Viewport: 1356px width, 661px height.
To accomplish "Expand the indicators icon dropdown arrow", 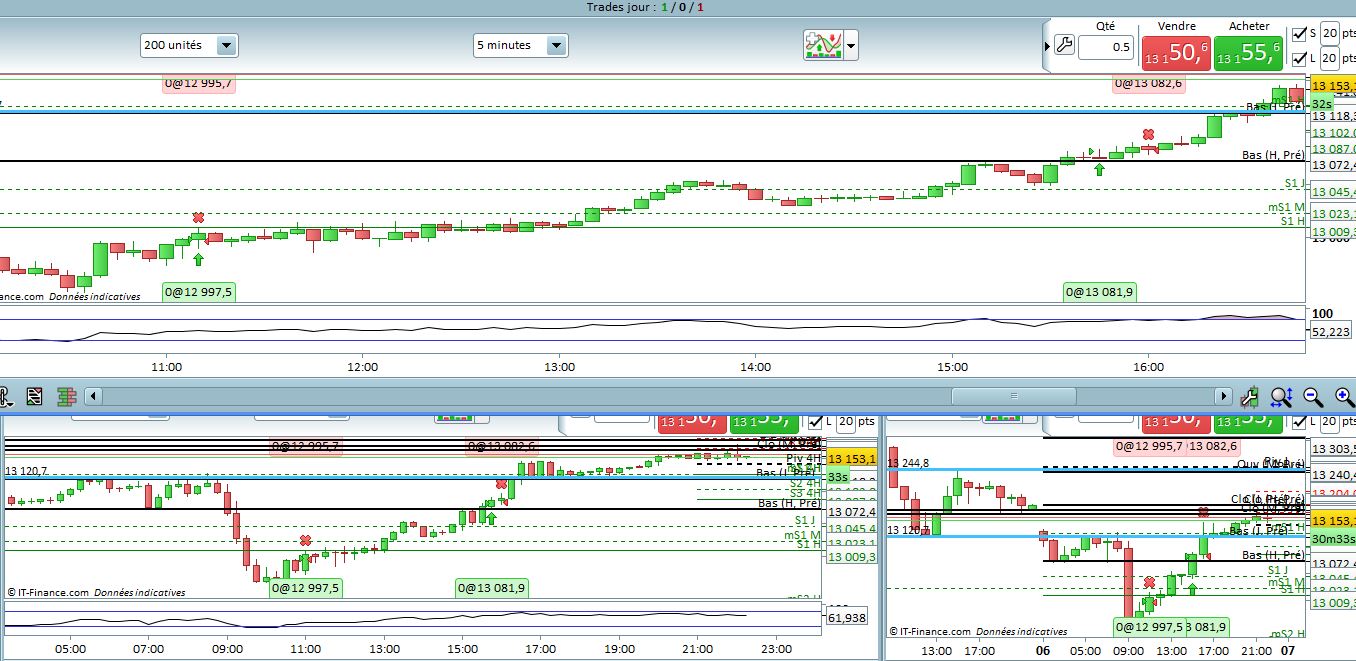I will pos(851,45).
